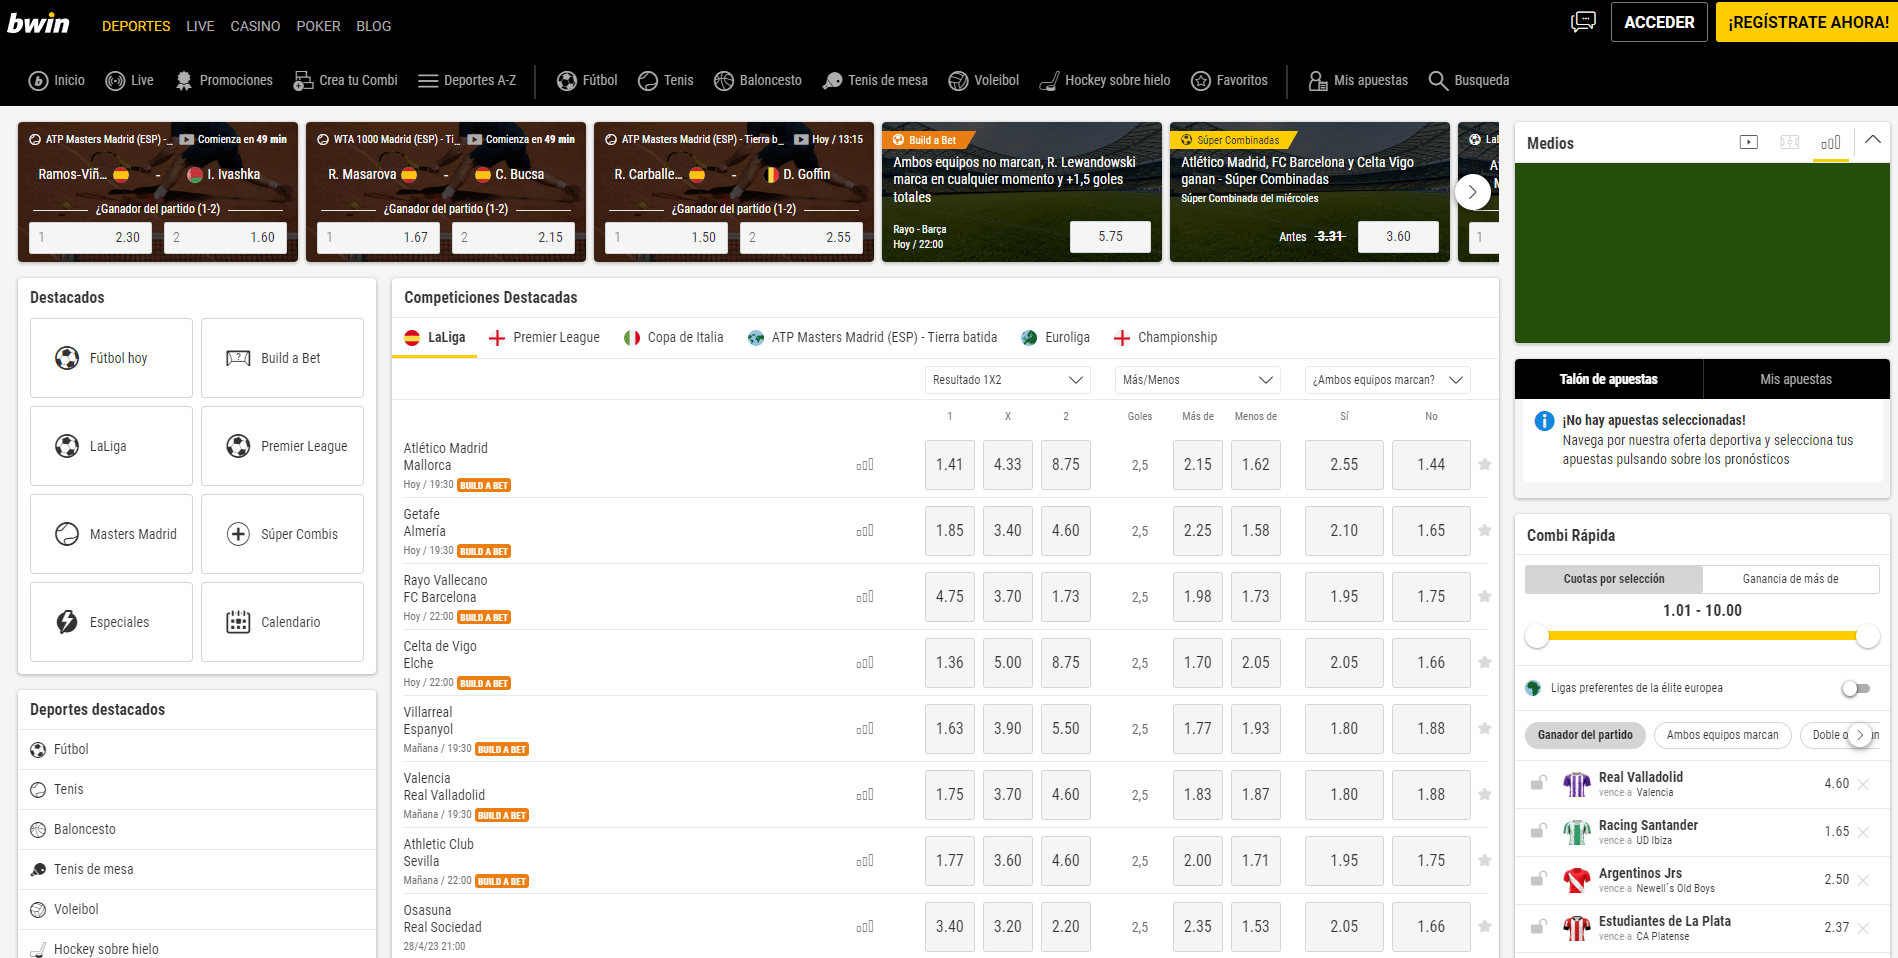Viewport: 1898px width, 958px height.
Task: Click the statistics icon in the Medios panel
Action: pyautogui.click(x=1830, y=142)
